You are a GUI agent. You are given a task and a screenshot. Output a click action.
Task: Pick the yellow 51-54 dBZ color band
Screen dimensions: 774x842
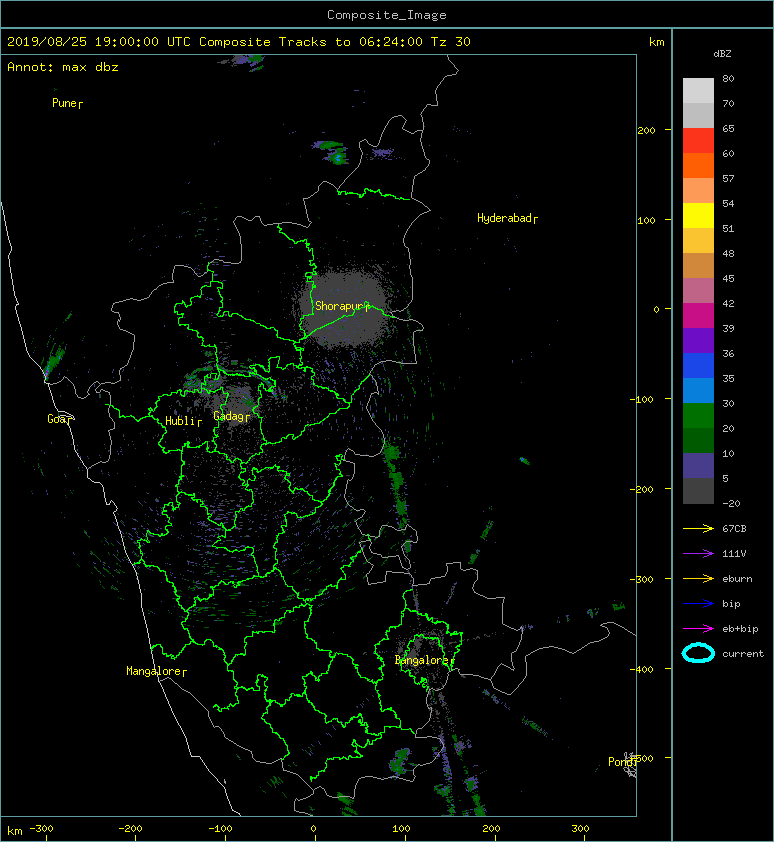(x=698, y=216)
